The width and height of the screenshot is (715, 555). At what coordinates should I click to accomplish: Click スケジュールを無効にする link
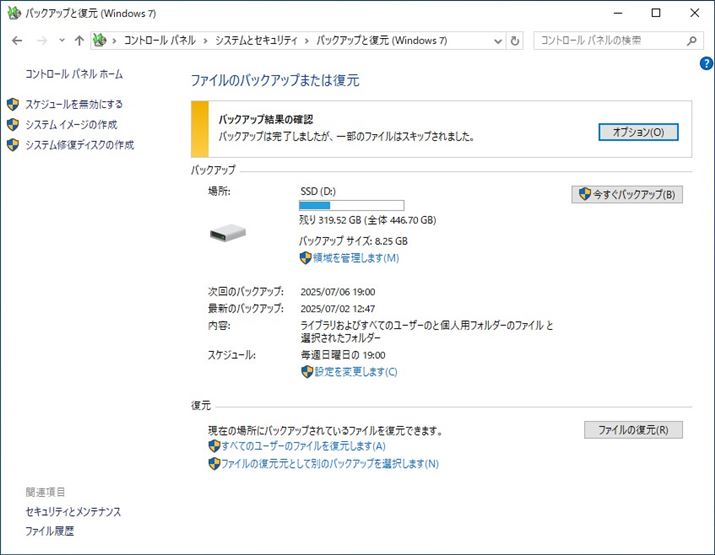74,104
